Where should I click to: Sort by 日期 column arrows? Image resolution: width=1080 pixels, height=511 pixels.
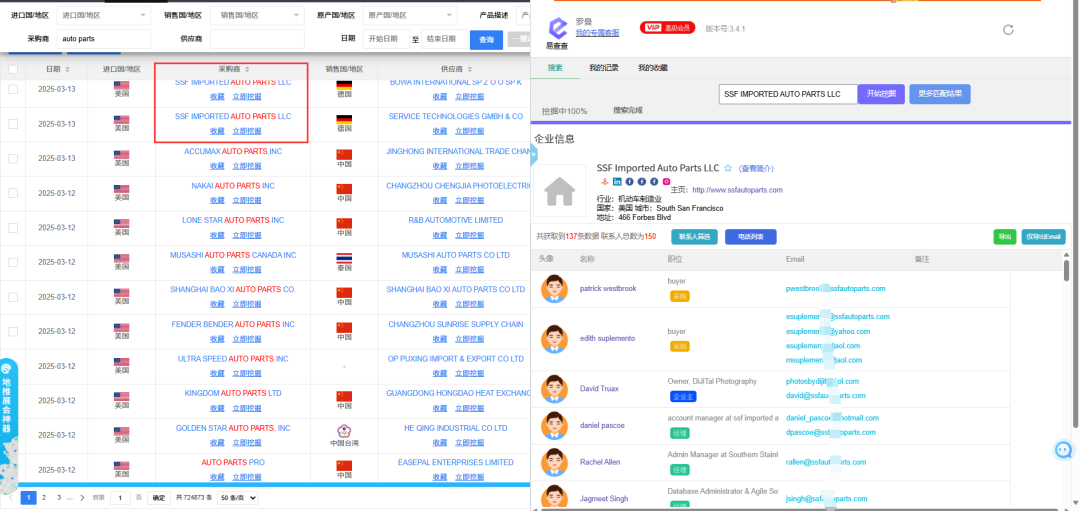pos(68,69)
